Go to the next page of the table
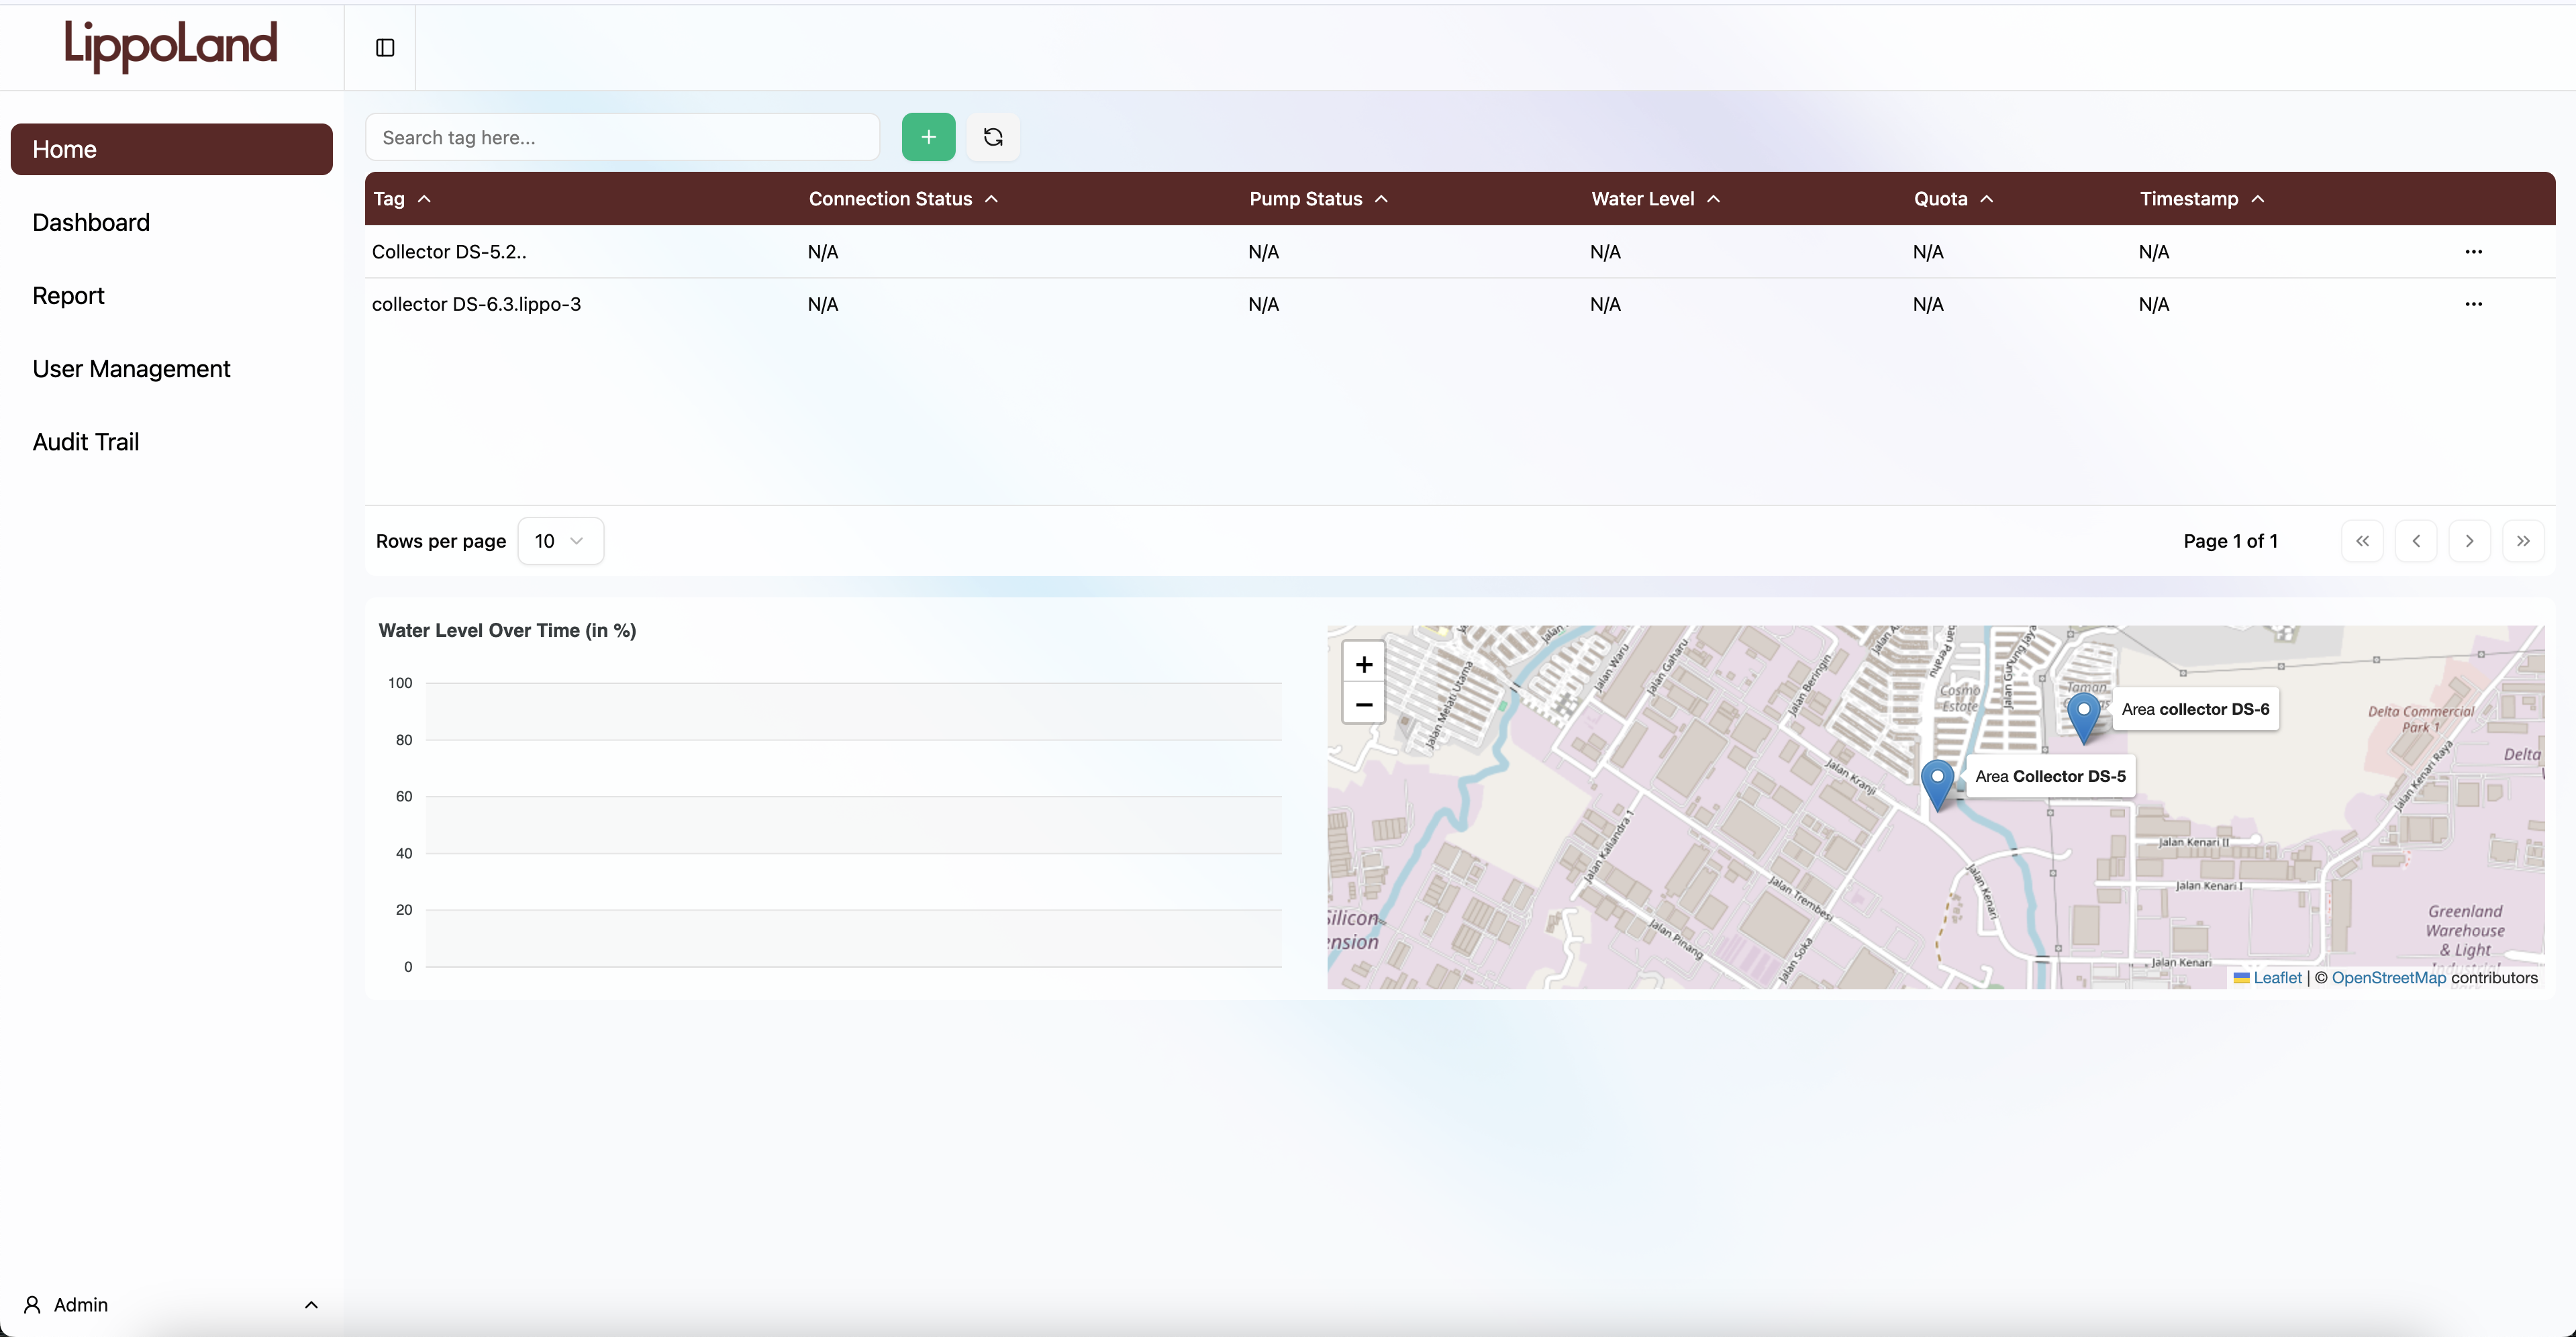This screenshot has width=2576, height=1337. 2469,541
